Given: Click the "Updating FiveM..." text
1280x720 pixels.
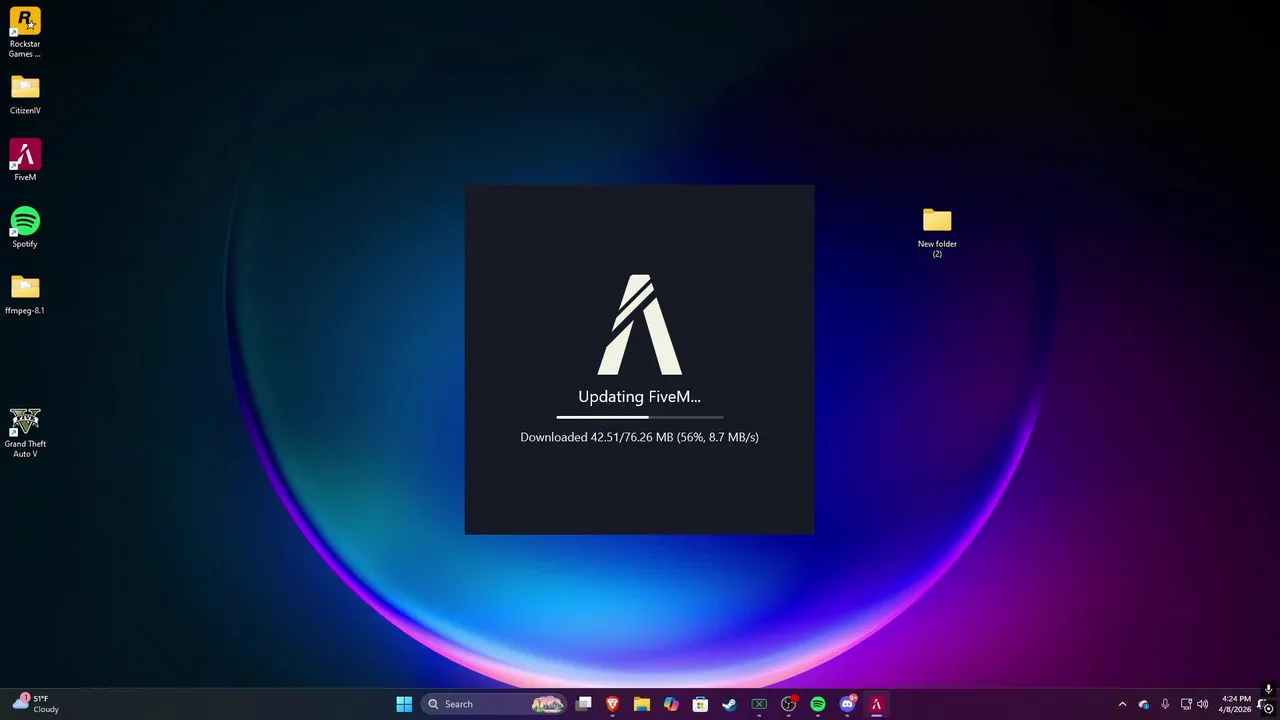Looking at the screenshot, I should click(x=640, y=397).
